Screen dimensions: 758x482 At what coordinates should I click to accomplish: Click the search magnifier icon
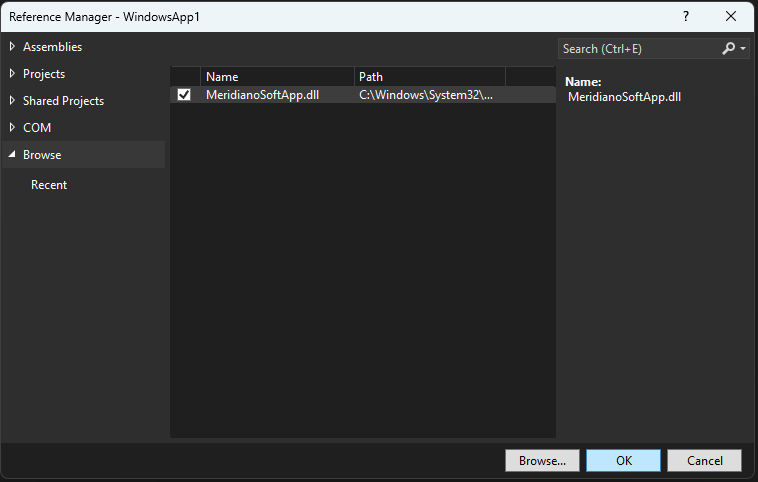(728, 48)
